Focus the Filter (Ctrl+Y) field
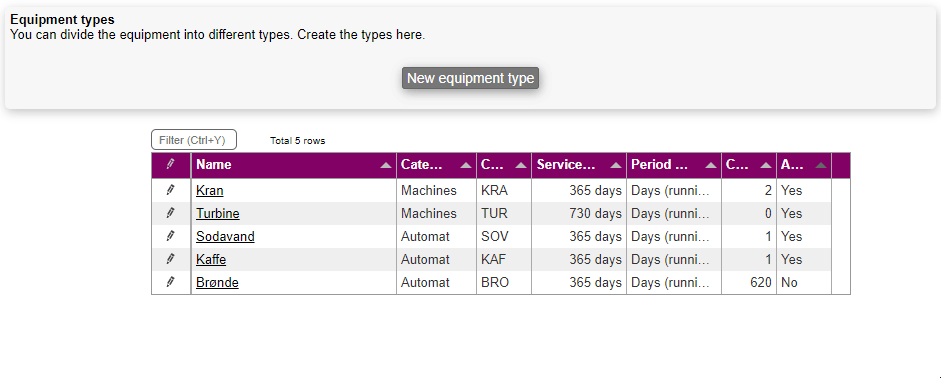 pos(194,140)
